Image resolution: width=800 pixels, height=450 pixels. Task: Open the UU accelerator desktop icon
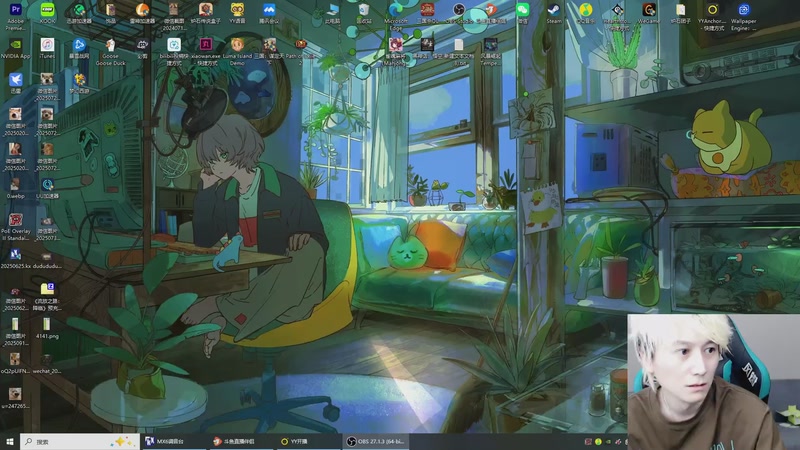47,188
